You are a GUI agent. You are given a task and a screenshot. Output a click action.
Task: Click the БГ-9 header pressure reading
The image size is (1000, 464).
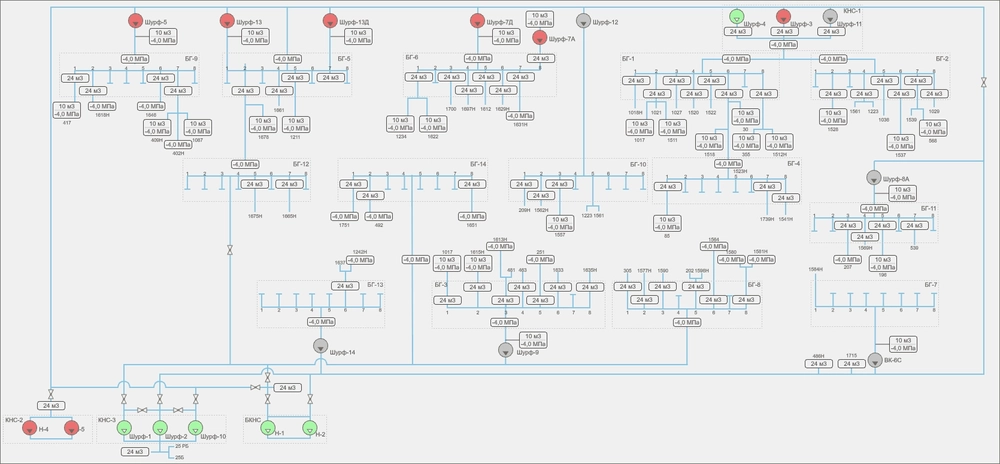pyautogui.click(x=135, y=57)
